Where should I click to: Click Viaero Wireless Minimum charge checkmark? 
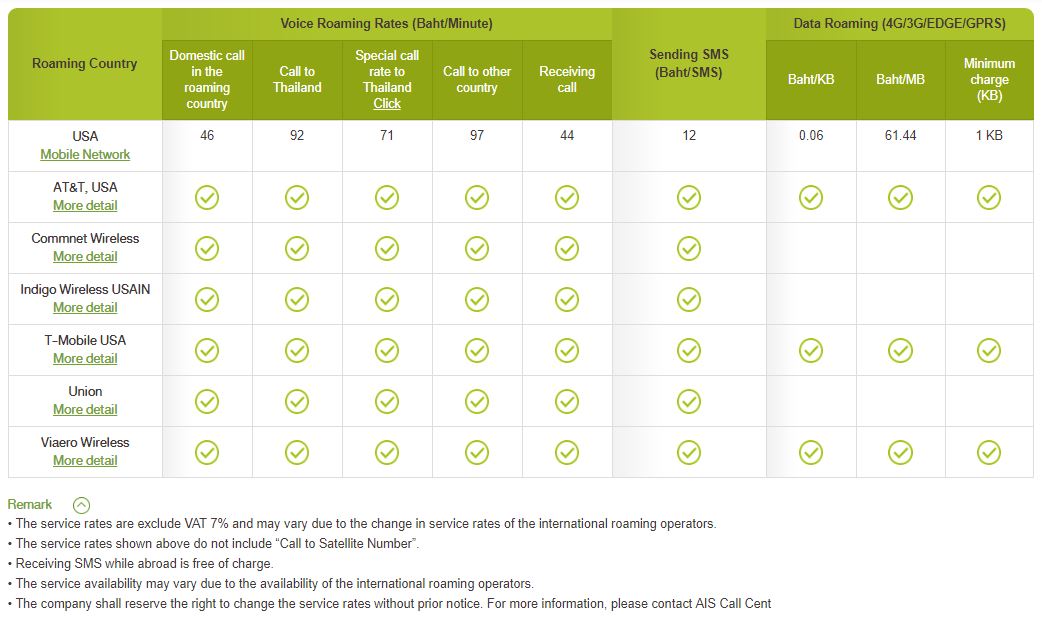pos(989,453)
